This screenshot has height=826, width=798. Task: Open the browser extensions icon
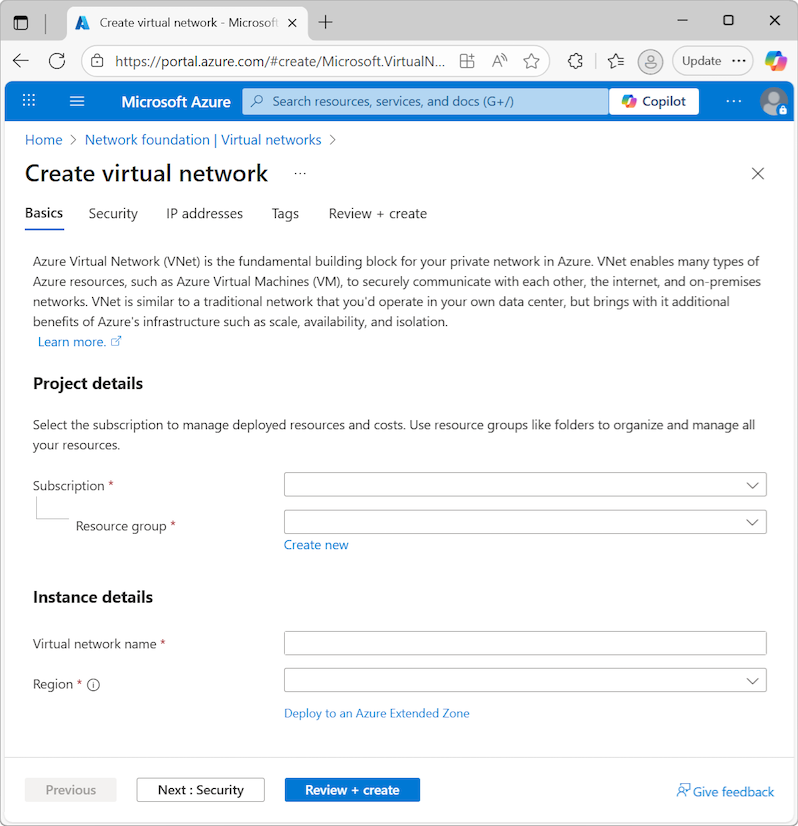pyautogui.click(x=575, y=61)
